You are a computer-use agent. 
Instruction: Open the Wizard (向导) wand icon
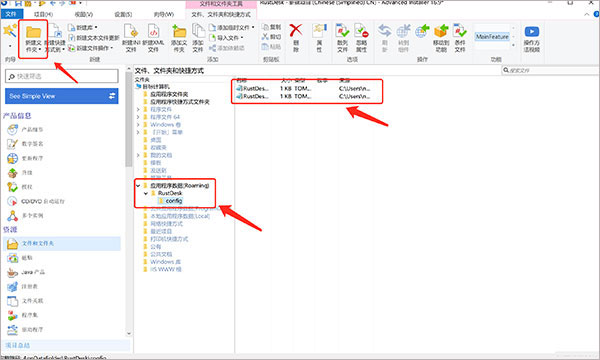click(x=10, y=31)
